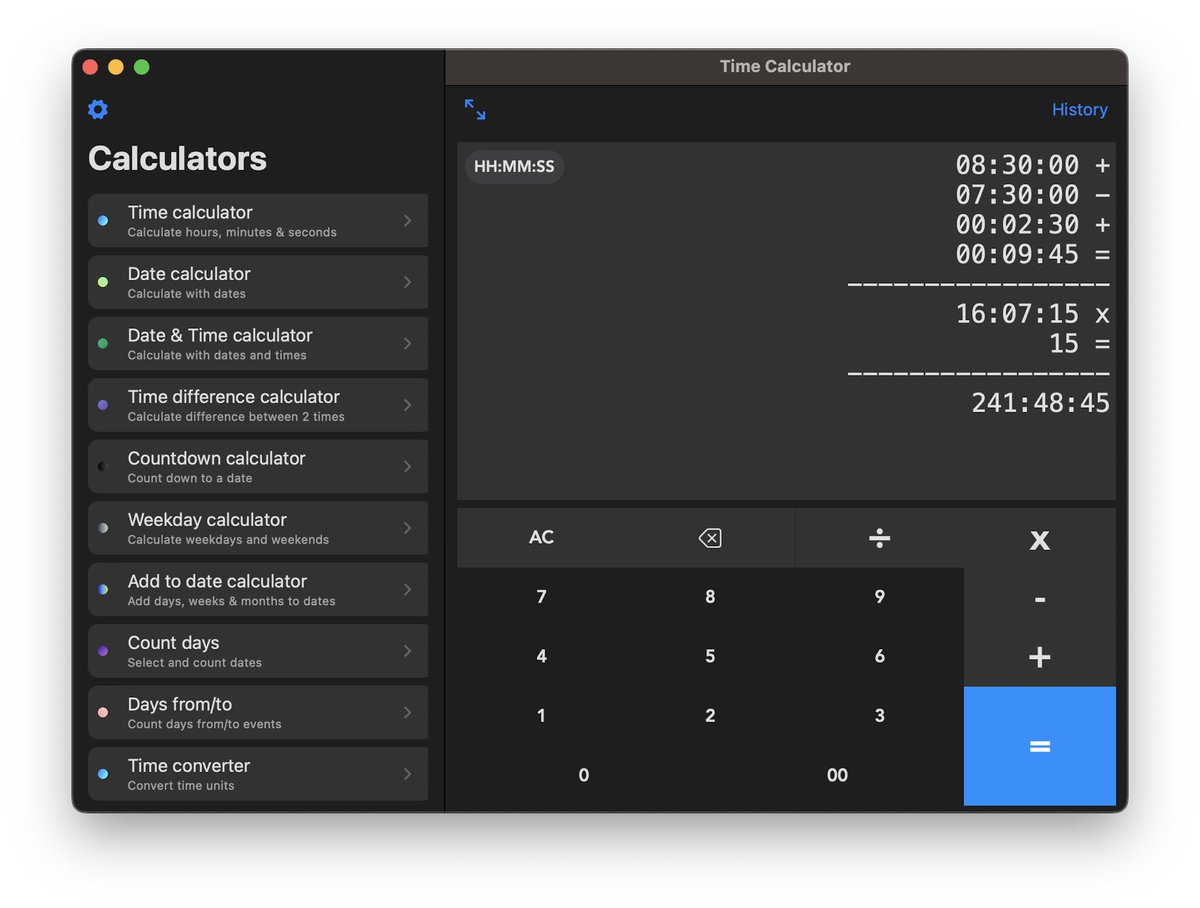Click the multiplier 15 in display
Viewport: 1200px width, 908px height.
pos(1064,344)
